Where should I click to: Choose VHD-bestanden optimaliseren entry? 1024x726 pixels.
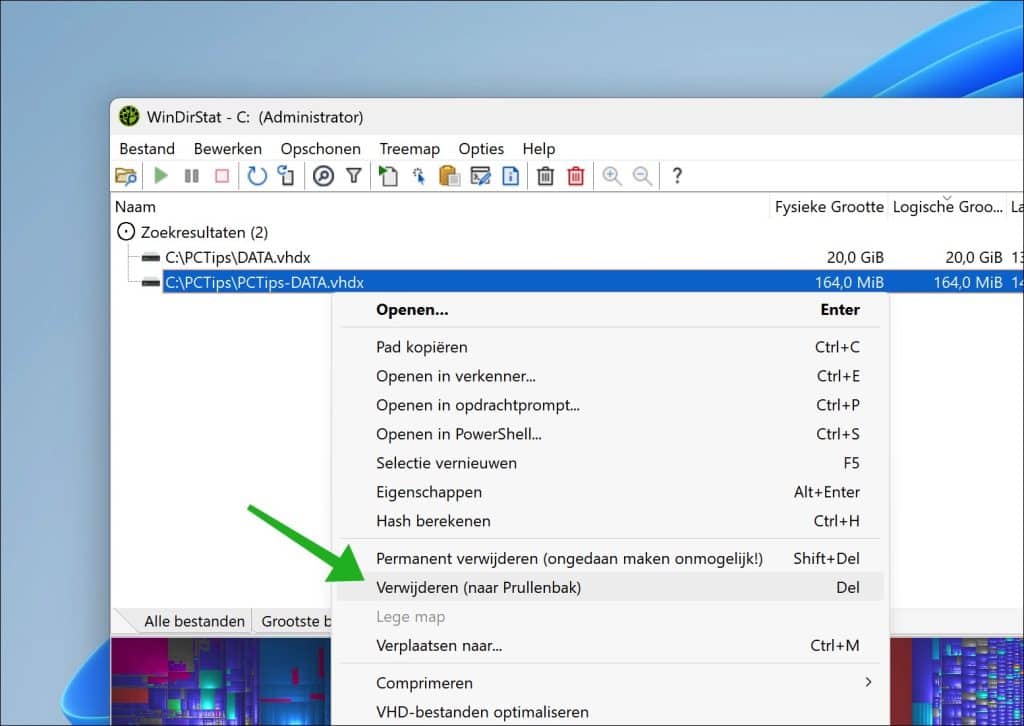[610, 712]
